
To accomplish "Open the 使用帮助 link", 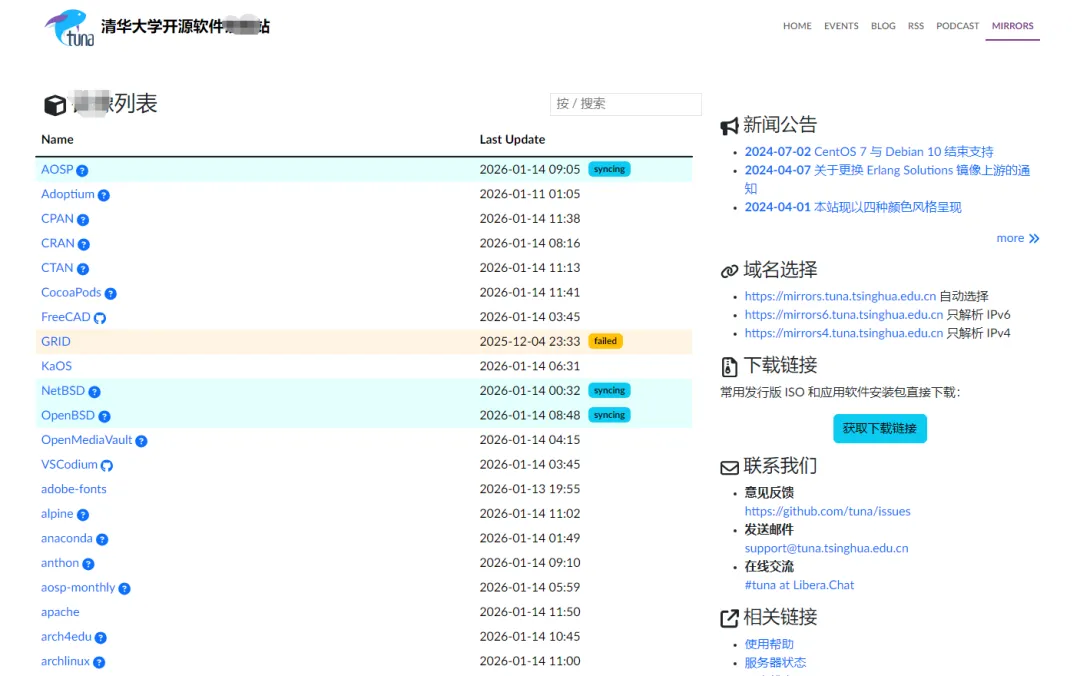I will coord(769,644).
